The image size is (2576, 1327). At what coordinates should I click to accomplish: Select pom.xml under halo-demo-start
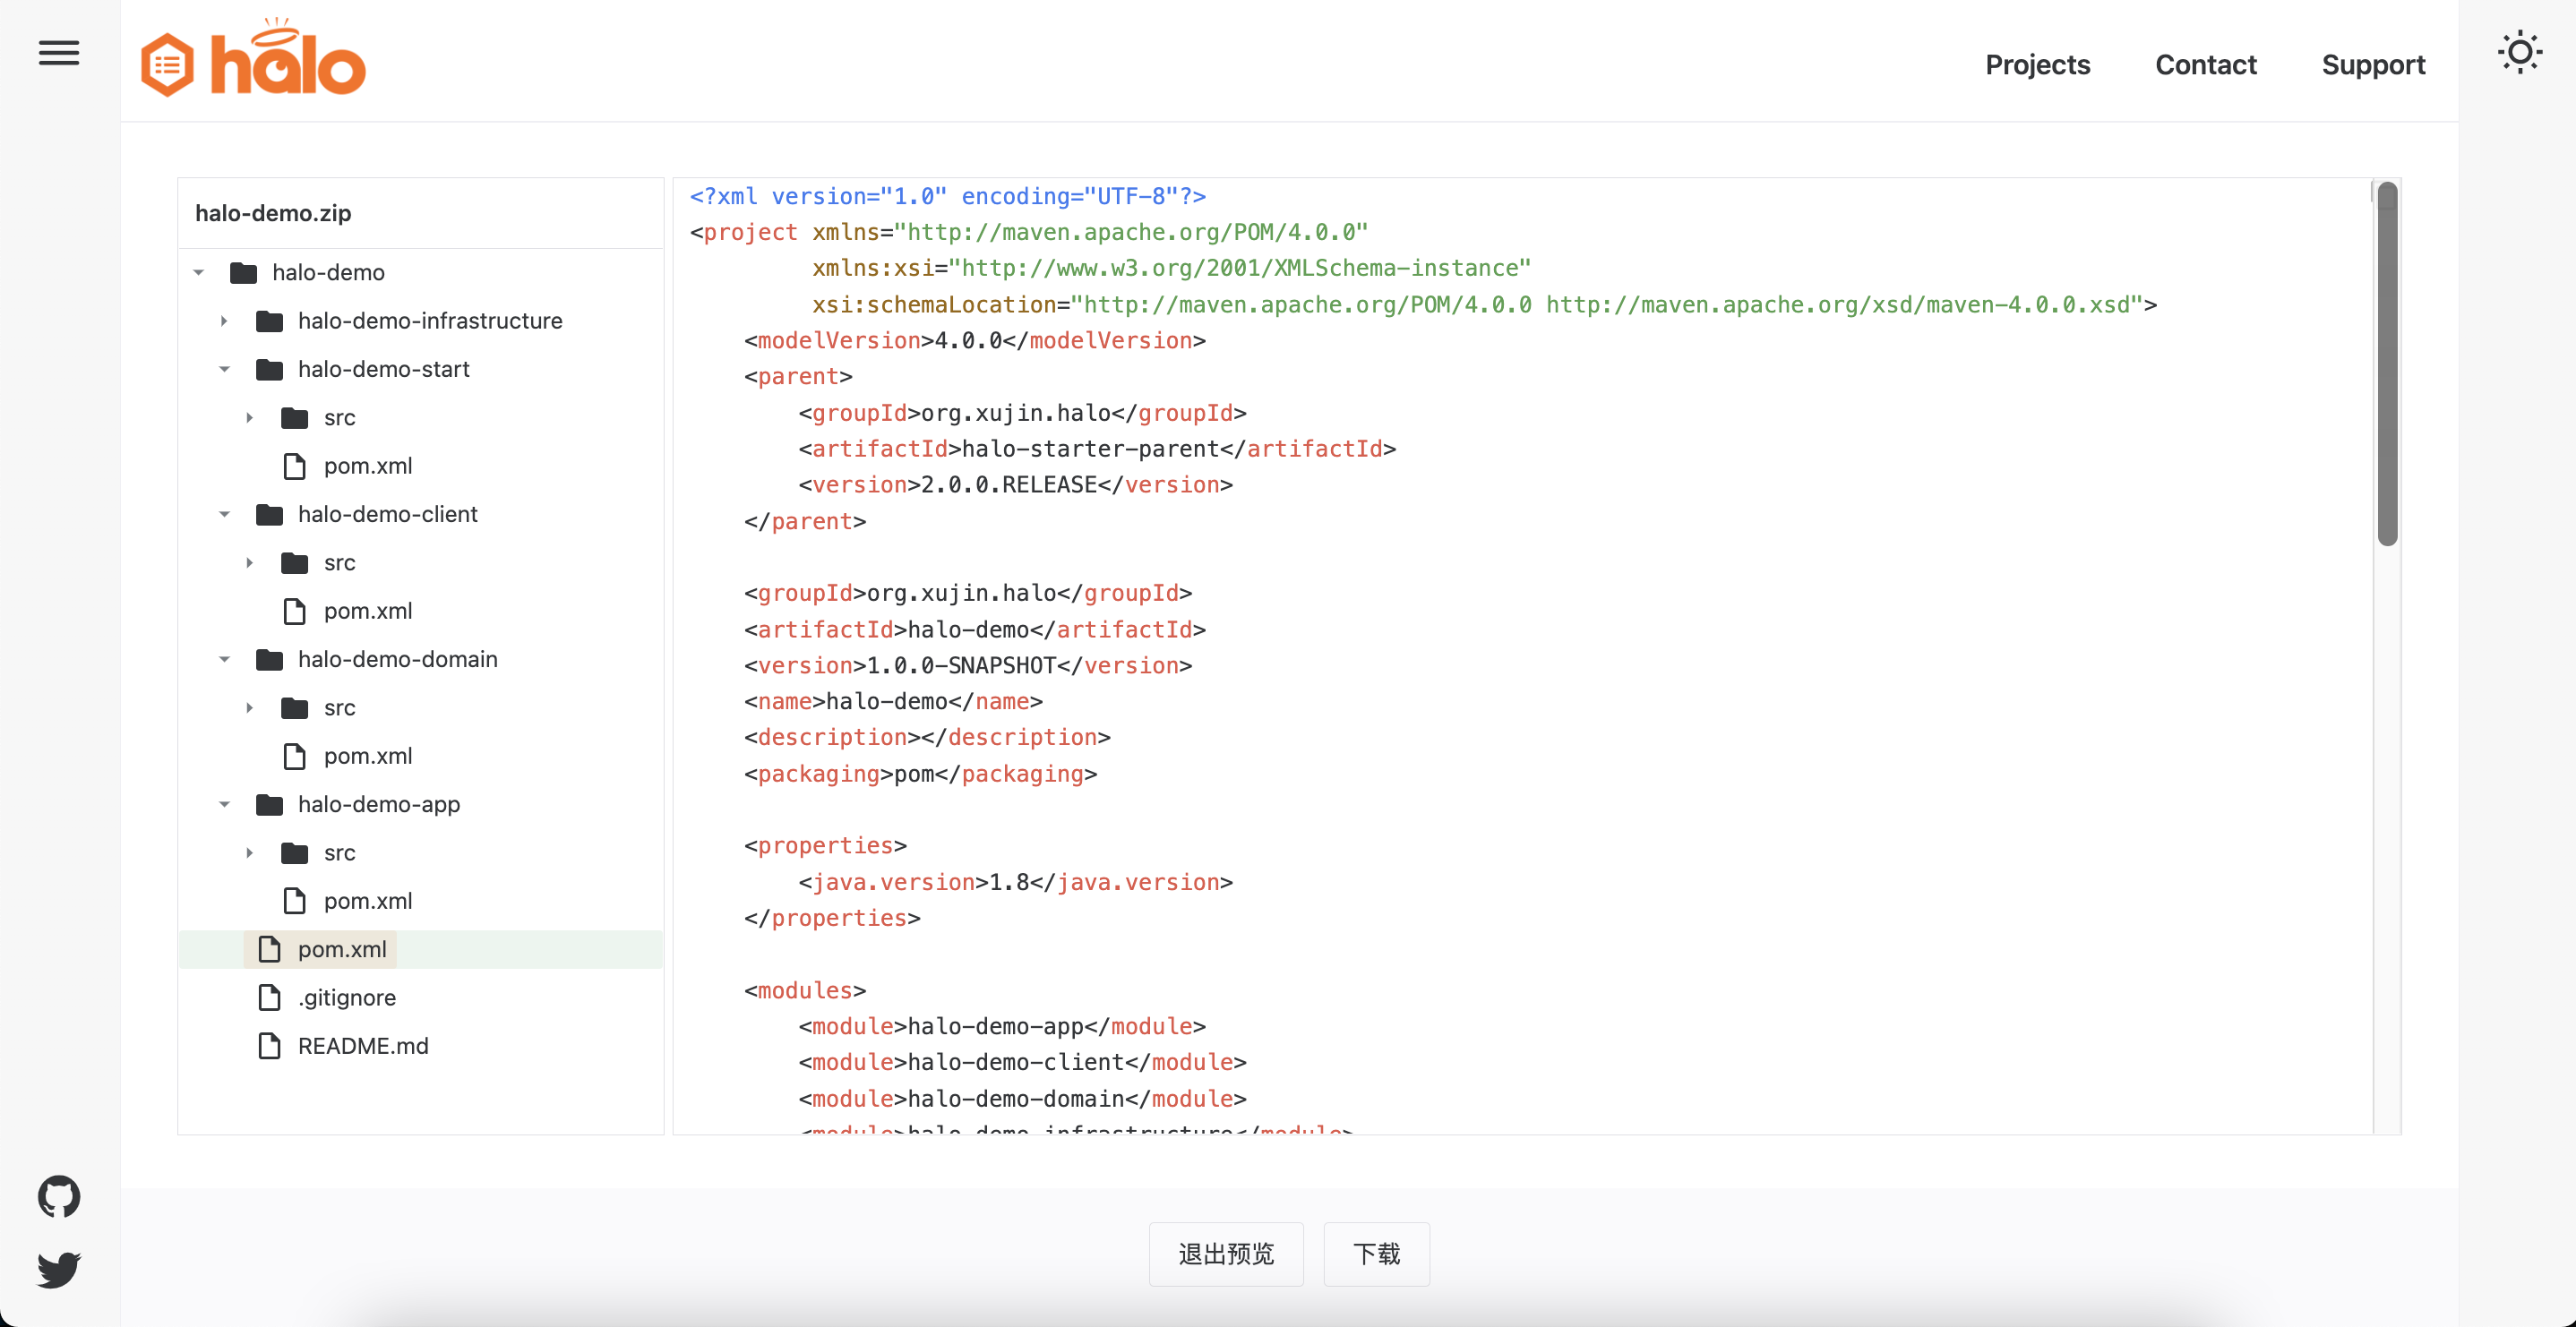click(x=368, y=466)
